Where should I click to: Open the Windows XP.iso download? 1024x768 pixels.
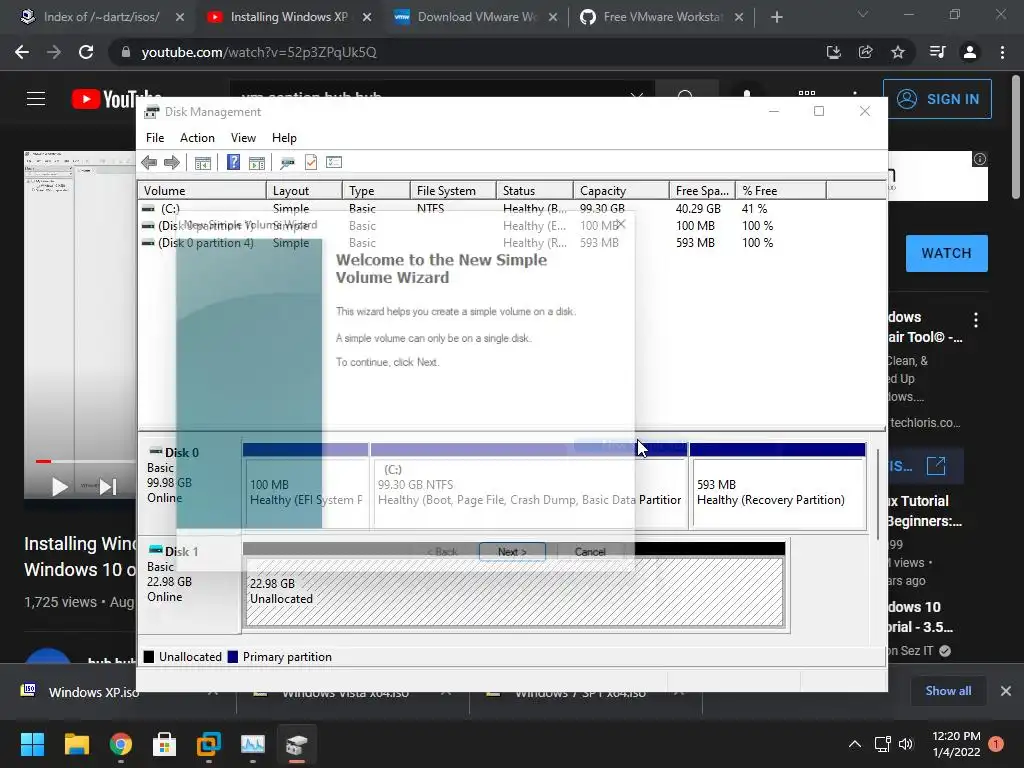pyautogui.click(x=93, y=692)
